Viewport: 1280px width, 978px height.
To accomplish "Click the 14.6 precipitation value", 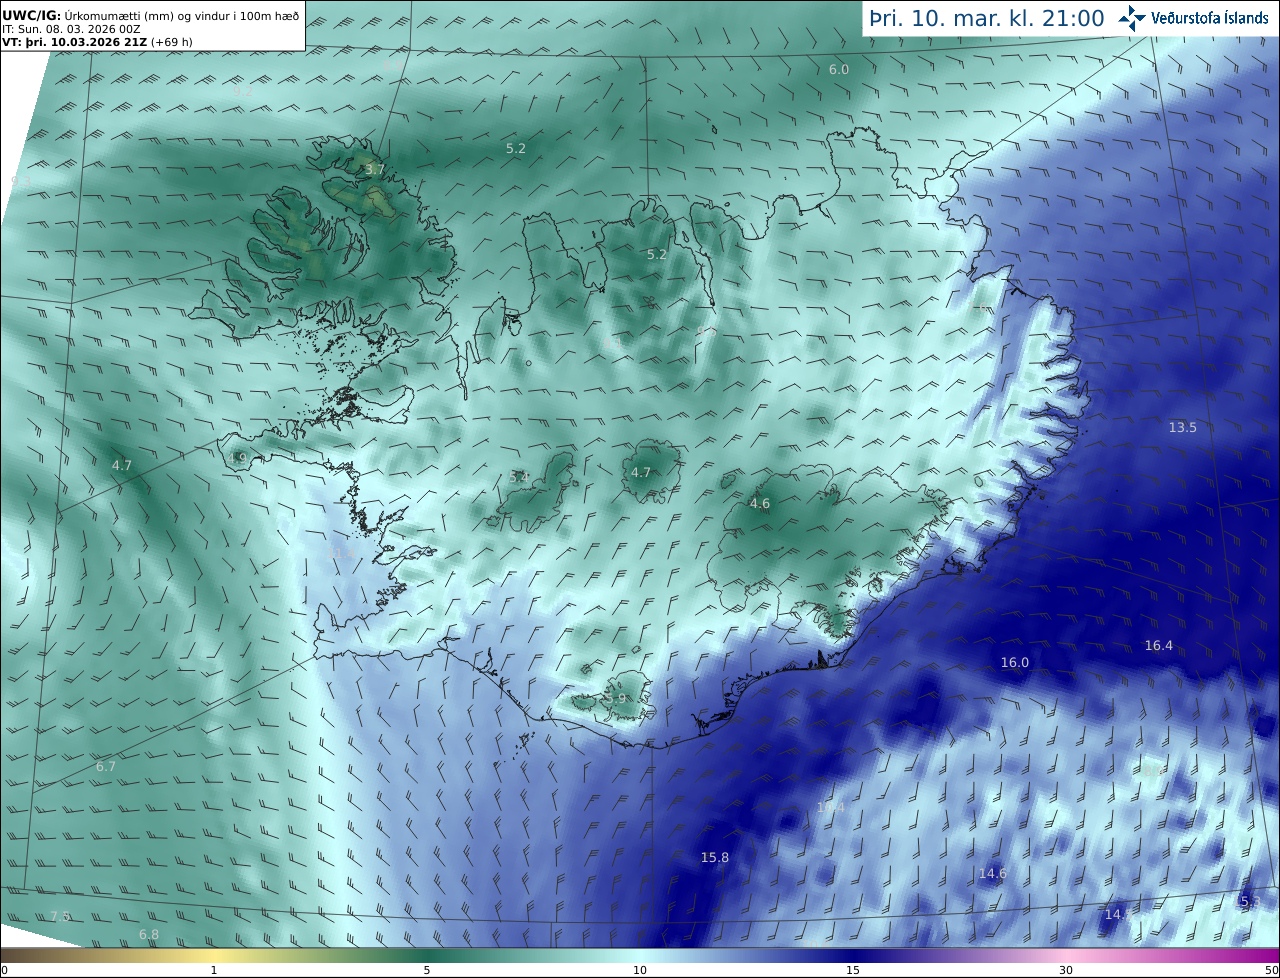I will [x=993, y=873].
